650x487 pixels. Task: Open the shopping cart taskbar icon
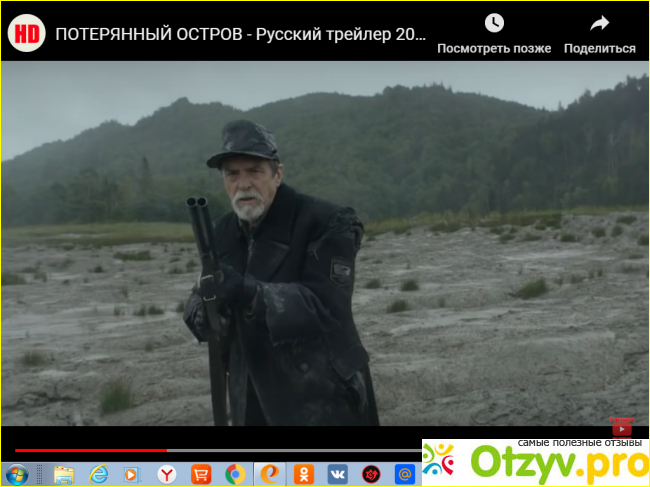click(x=202, y=473)
